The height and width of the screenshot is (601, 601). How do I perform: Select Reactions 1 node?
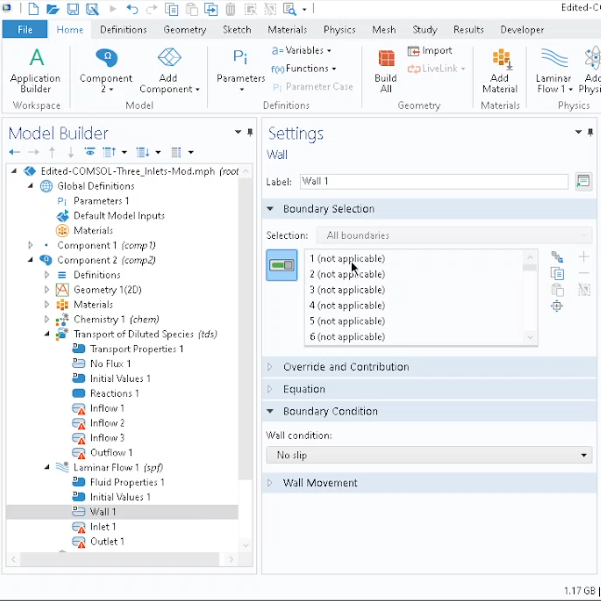(114, 393)
